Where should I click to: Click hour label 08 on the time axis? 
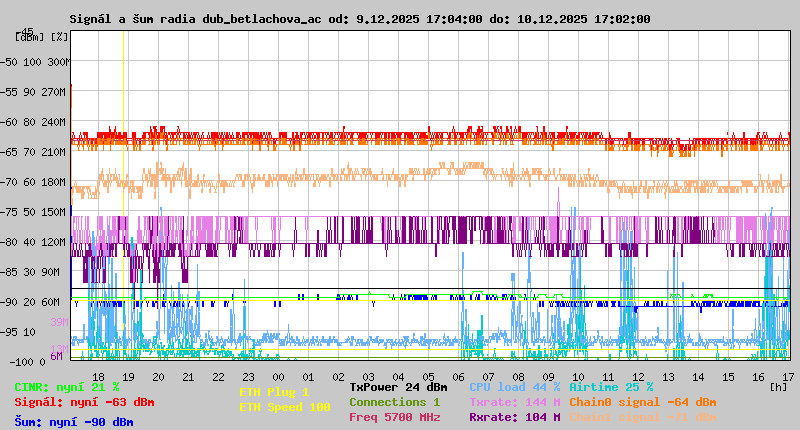(518, 377)
